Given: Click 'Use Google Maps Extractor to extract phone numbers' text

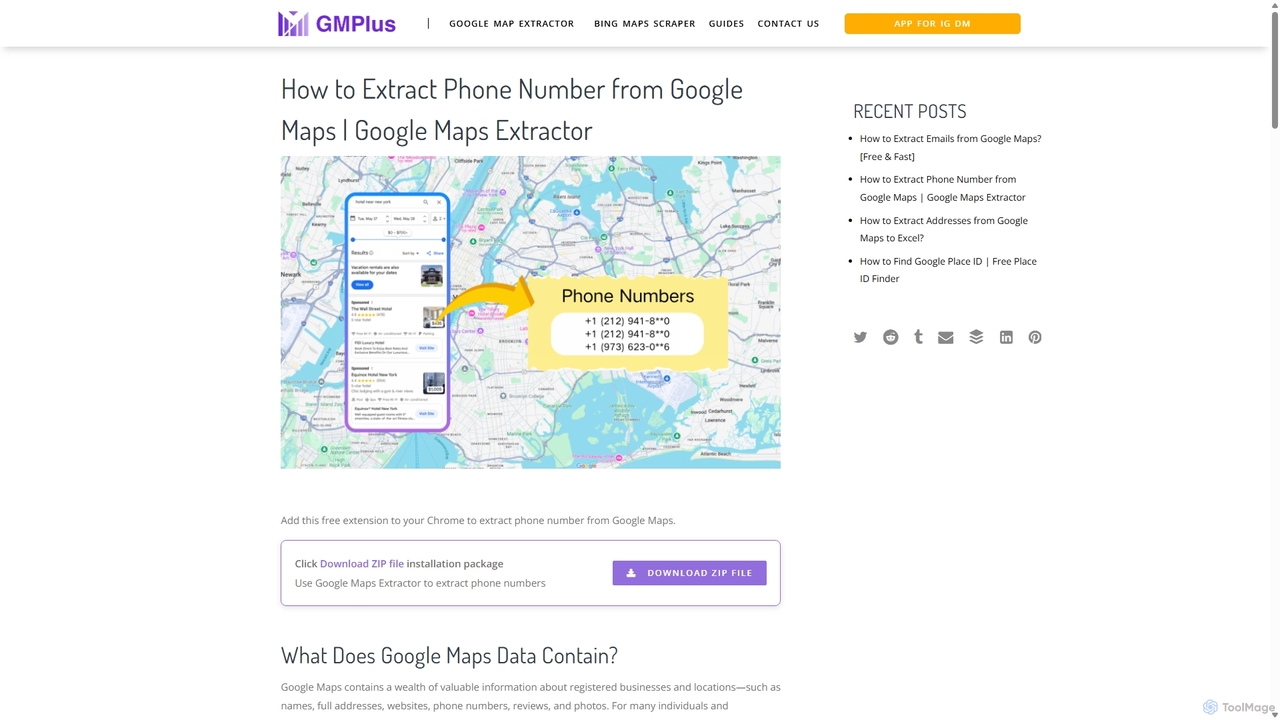Looking at the screenshot, I should (x=420, y=583).
